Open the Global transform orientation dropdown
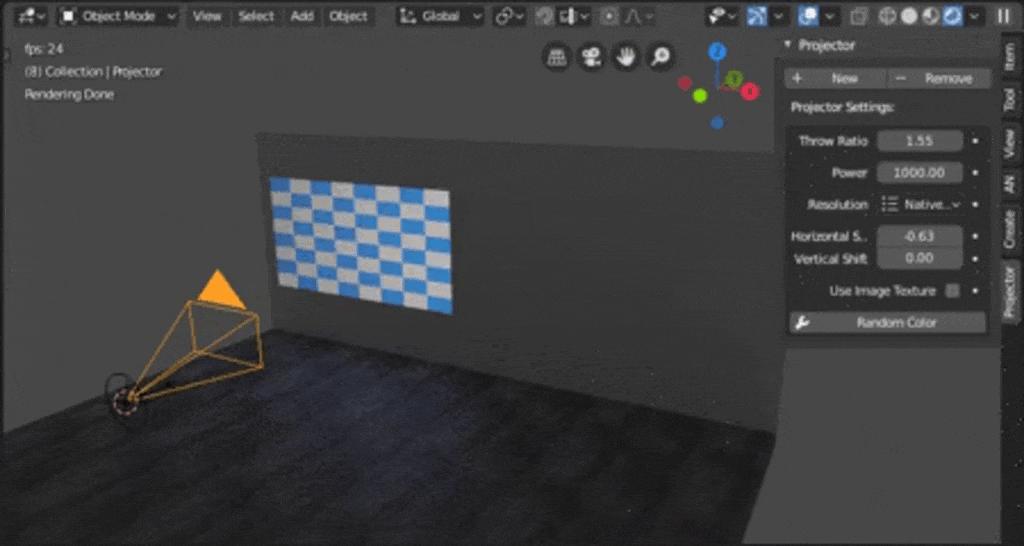 tap(441, 16)
